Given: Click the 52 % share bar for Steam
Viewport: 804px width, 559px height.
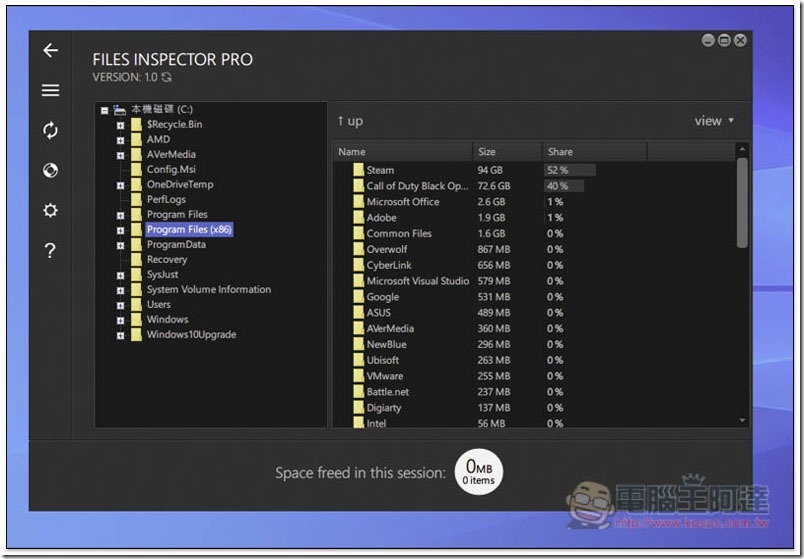Looking at the screenshot, I should pyautogui.click(x=570, y=170).
